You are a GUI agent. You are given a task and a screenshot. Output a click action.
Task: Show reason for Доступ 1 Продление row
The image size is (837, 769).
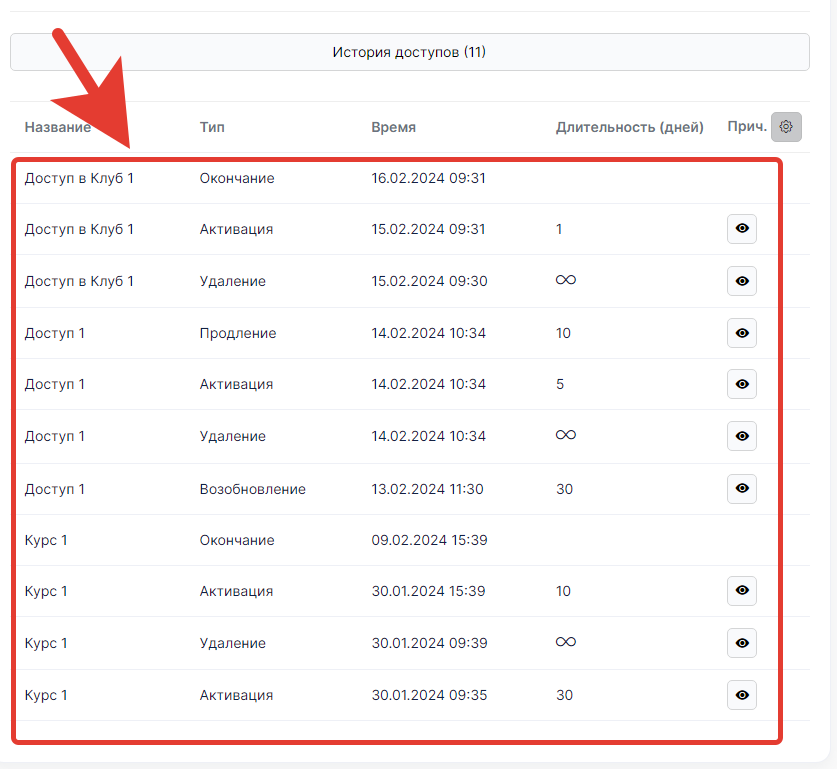pos(741,333)
